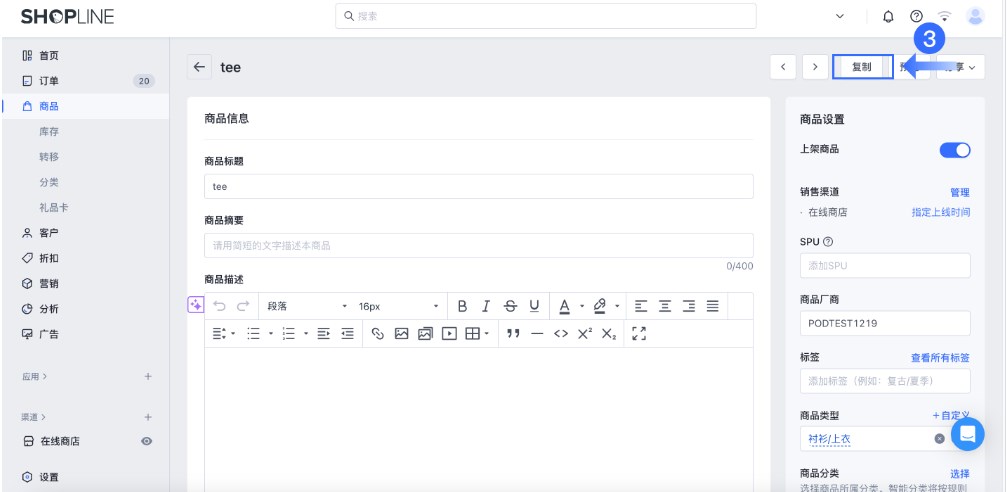Screen dimensions: 1007x492
Task: Align text left in editor
Action: point(641,306)
